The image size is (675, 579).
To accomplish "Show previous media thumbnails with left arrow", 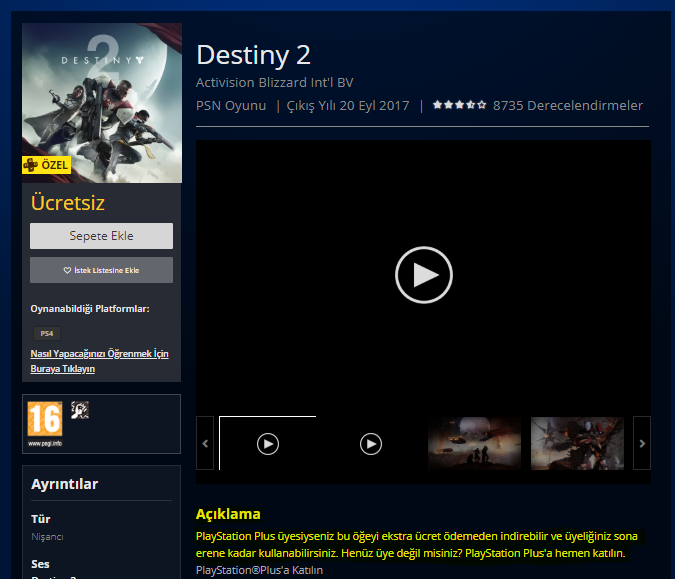I will pyautogui.click(x=205, y=443).
